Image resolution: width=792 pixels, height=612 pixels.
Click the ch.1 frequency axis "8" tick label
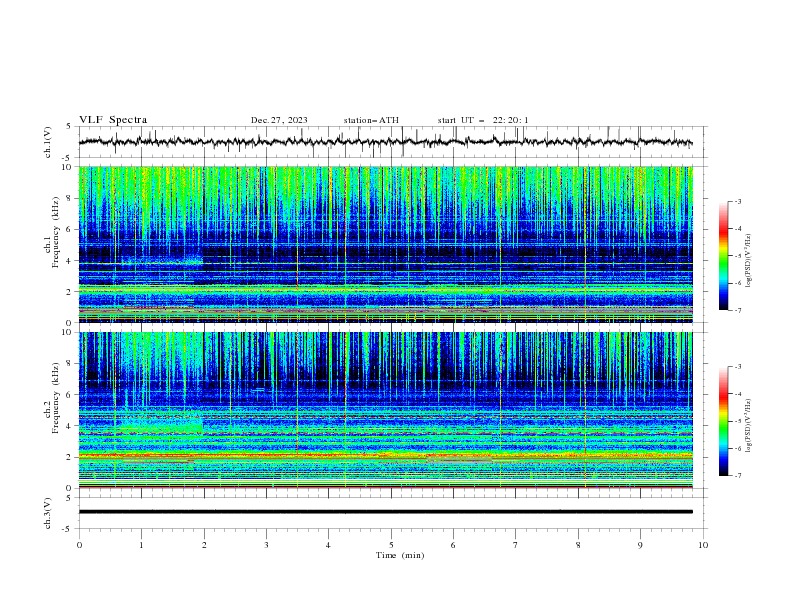(x=70, y=198)
